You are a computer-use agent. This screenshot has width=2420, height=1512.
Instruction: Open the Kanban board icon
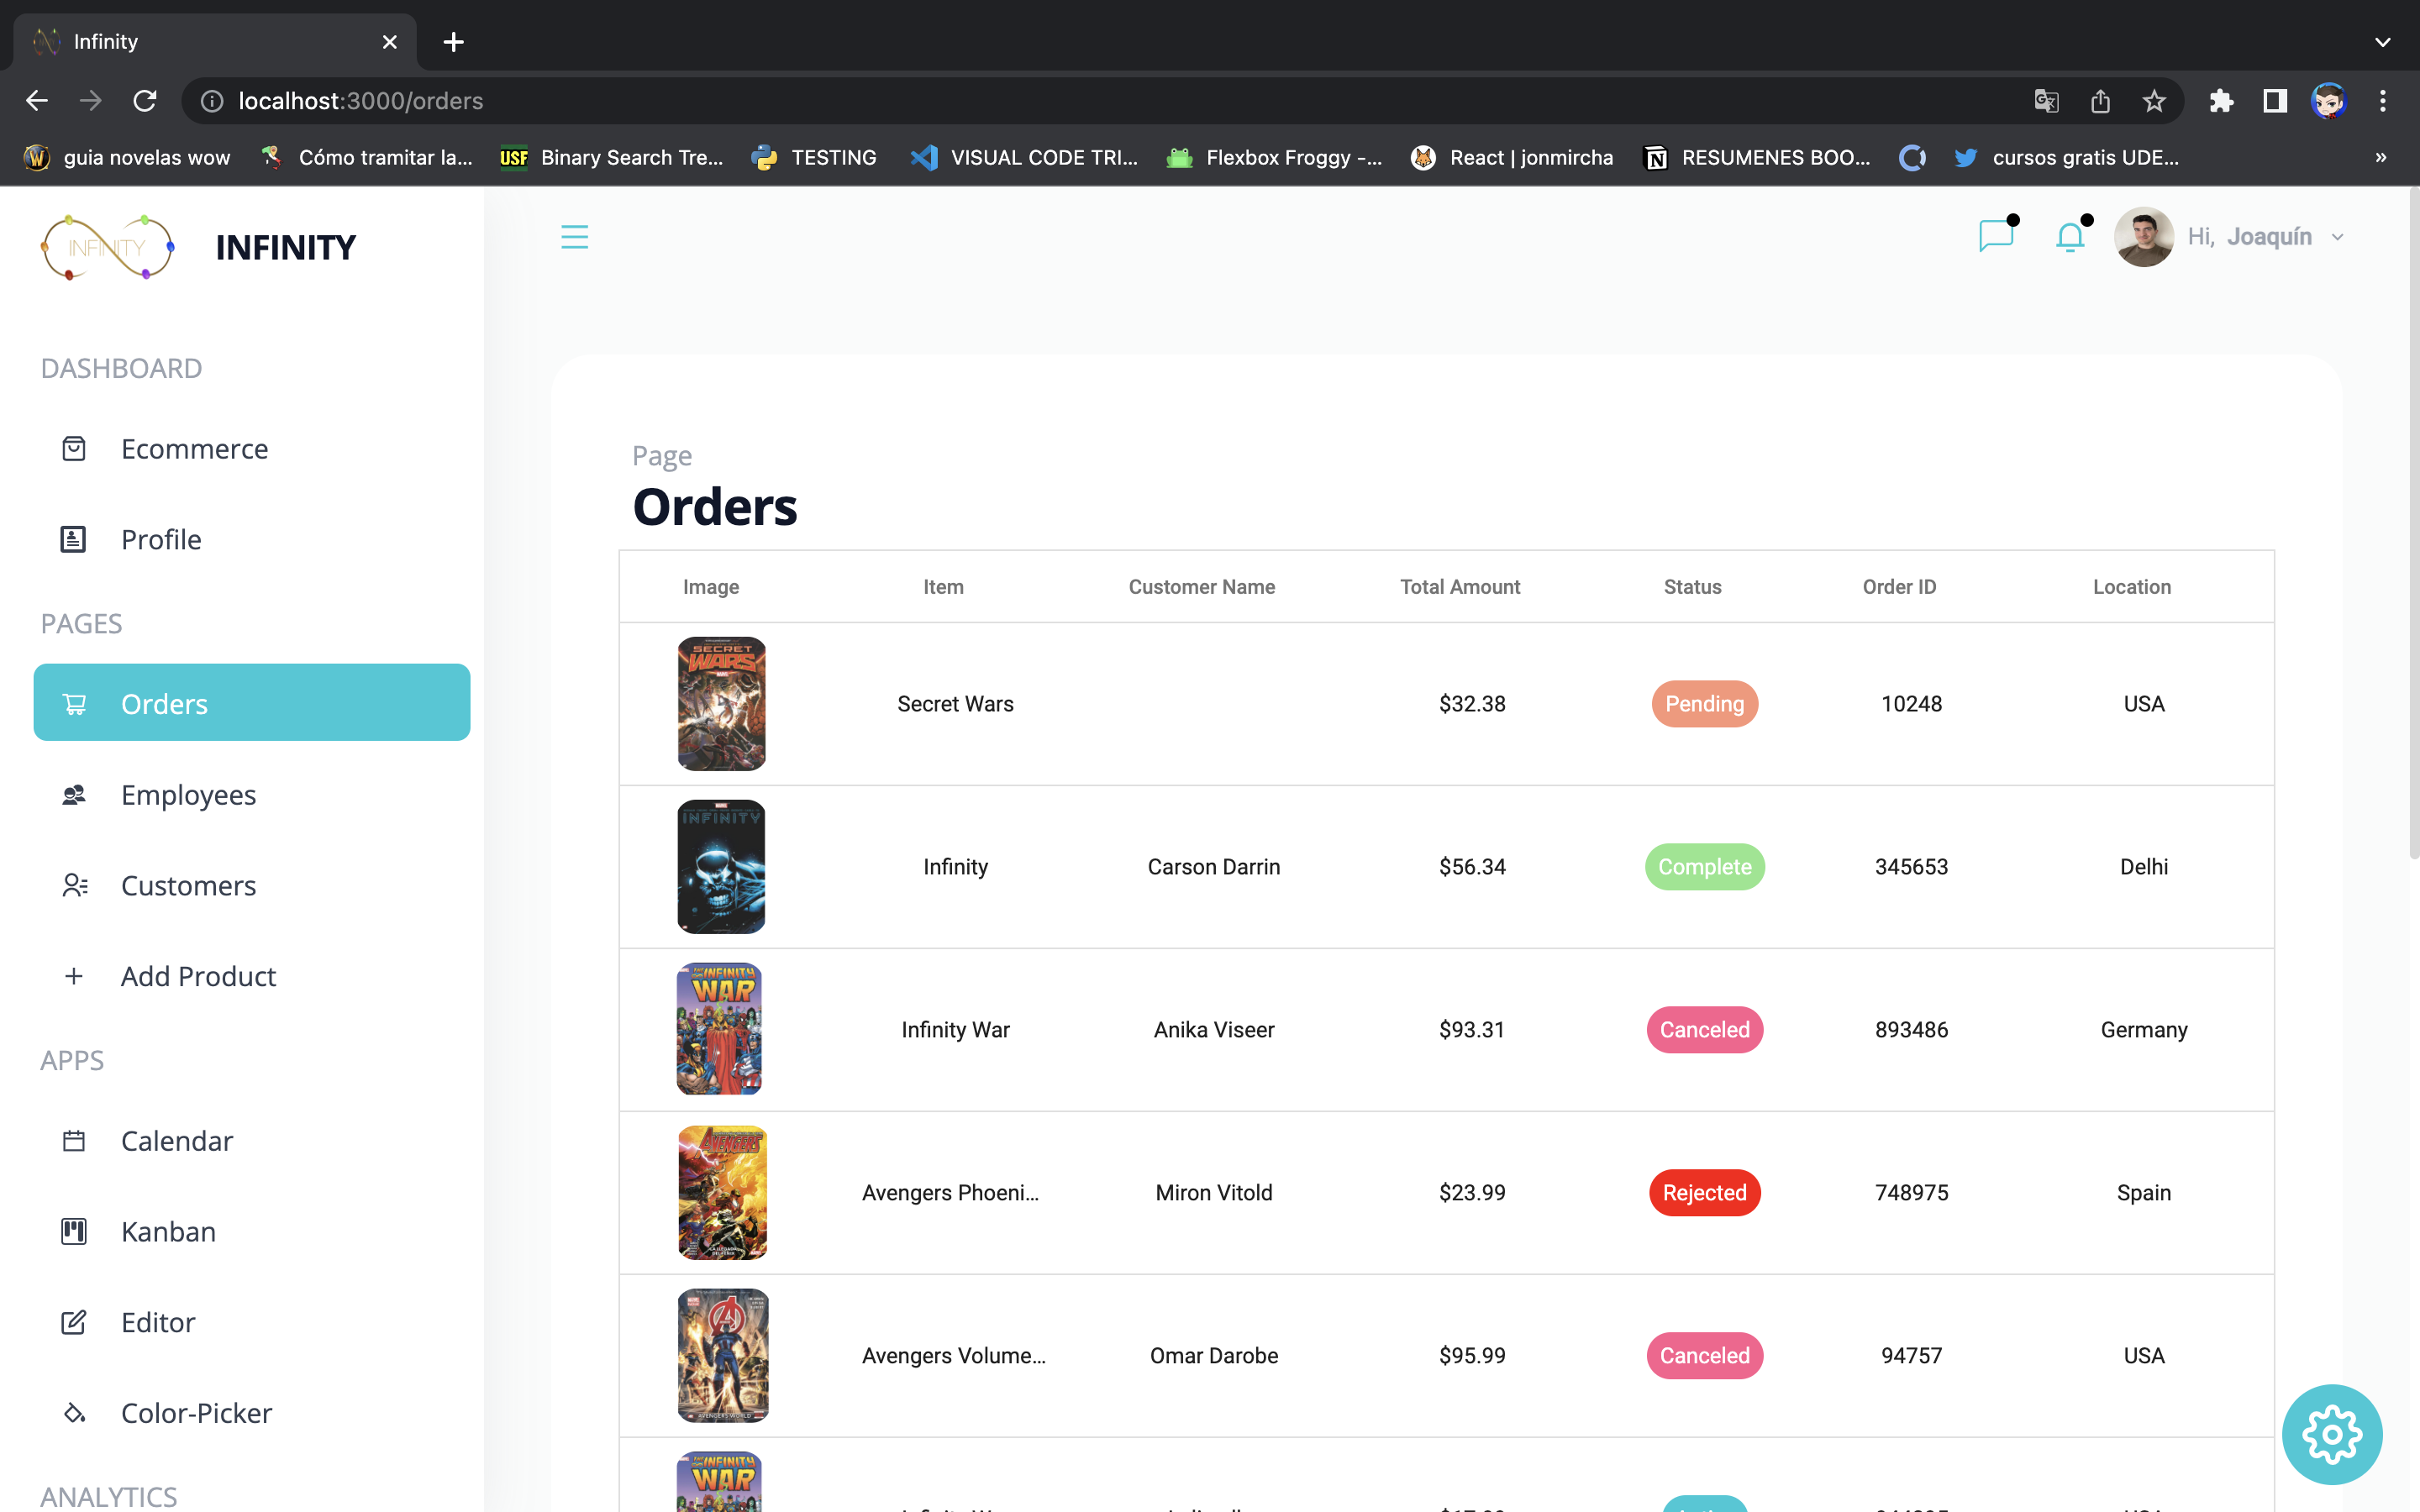tap(74, 1231)
